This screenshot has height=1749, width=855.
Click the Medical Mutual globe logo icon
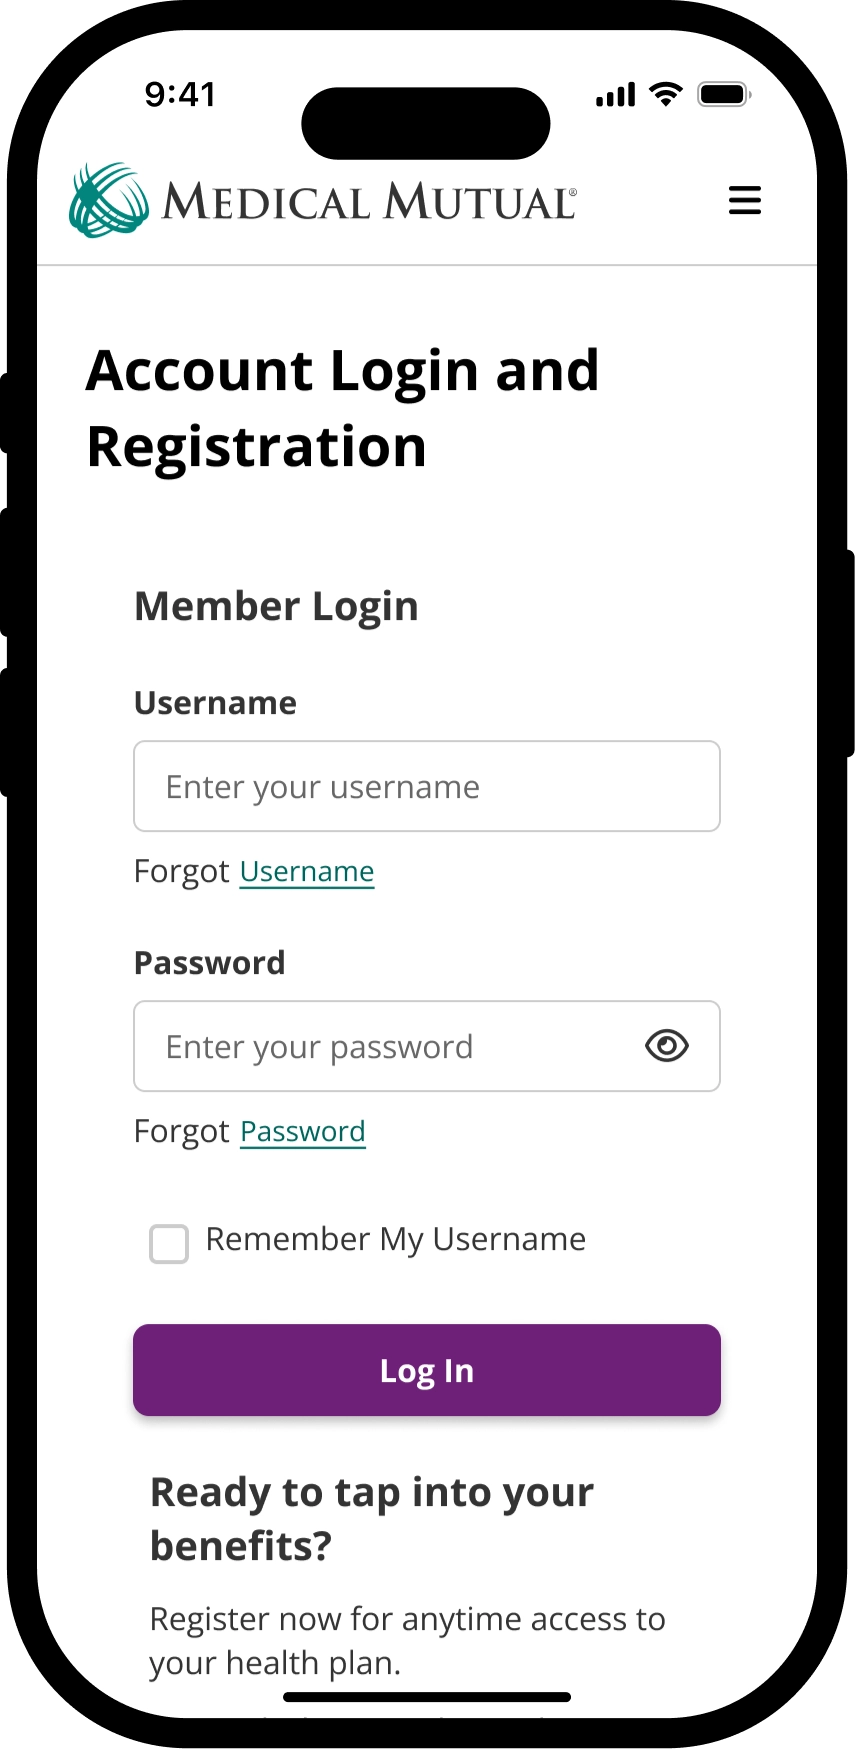point(108,200)
